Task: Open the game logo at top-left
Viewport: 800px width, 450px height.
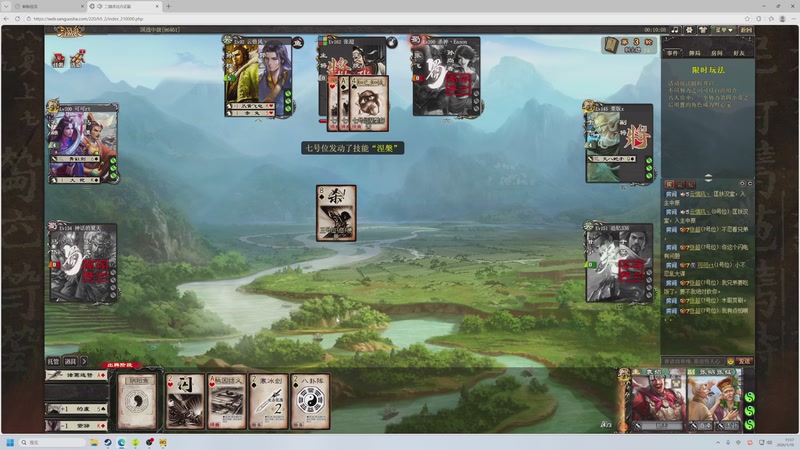Action: pyautogui.click(x=71, y=31)
